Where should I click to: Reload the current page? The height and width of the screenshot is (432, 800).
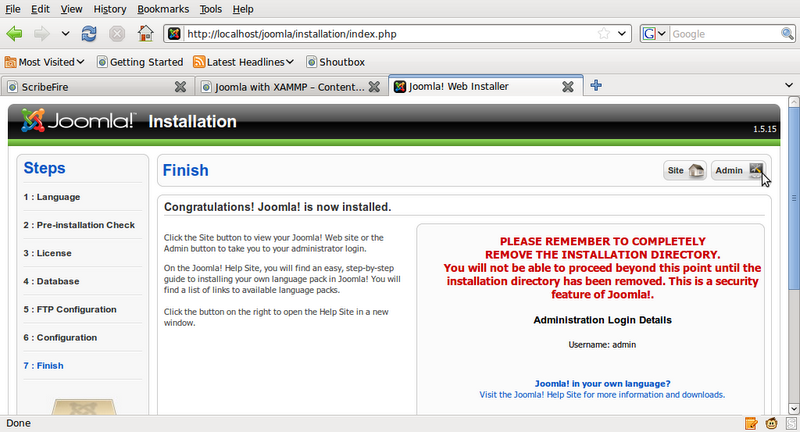tap(89, 34)
